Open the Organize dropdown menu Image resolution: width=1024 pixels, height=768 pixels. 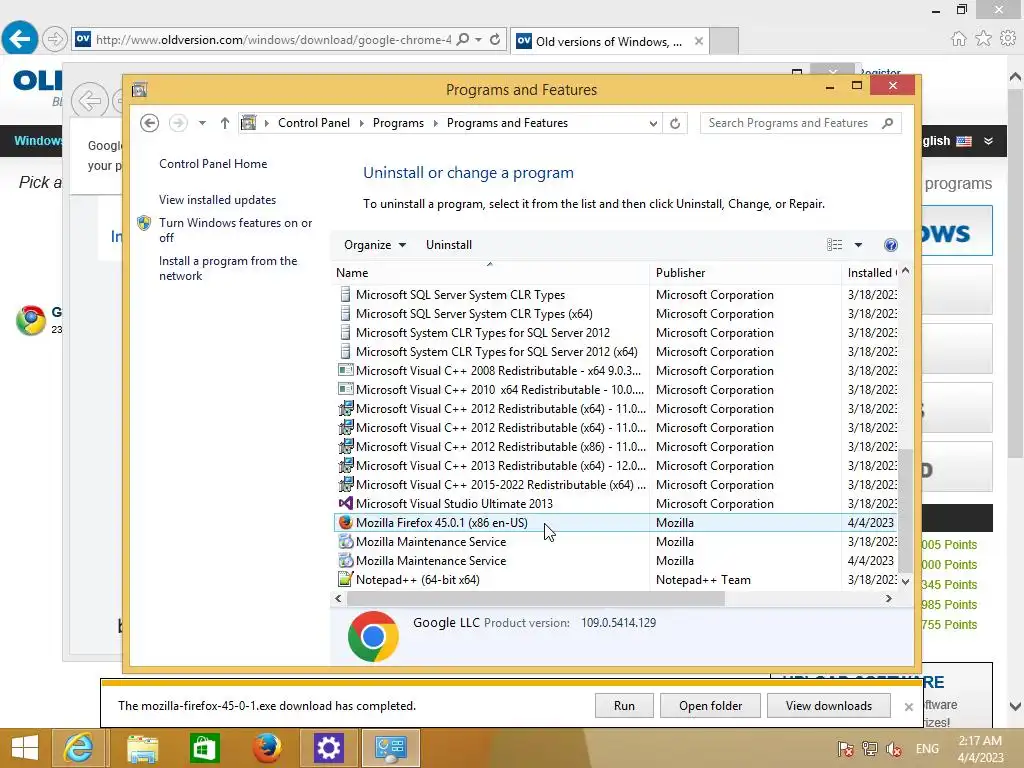click(375, 245)
